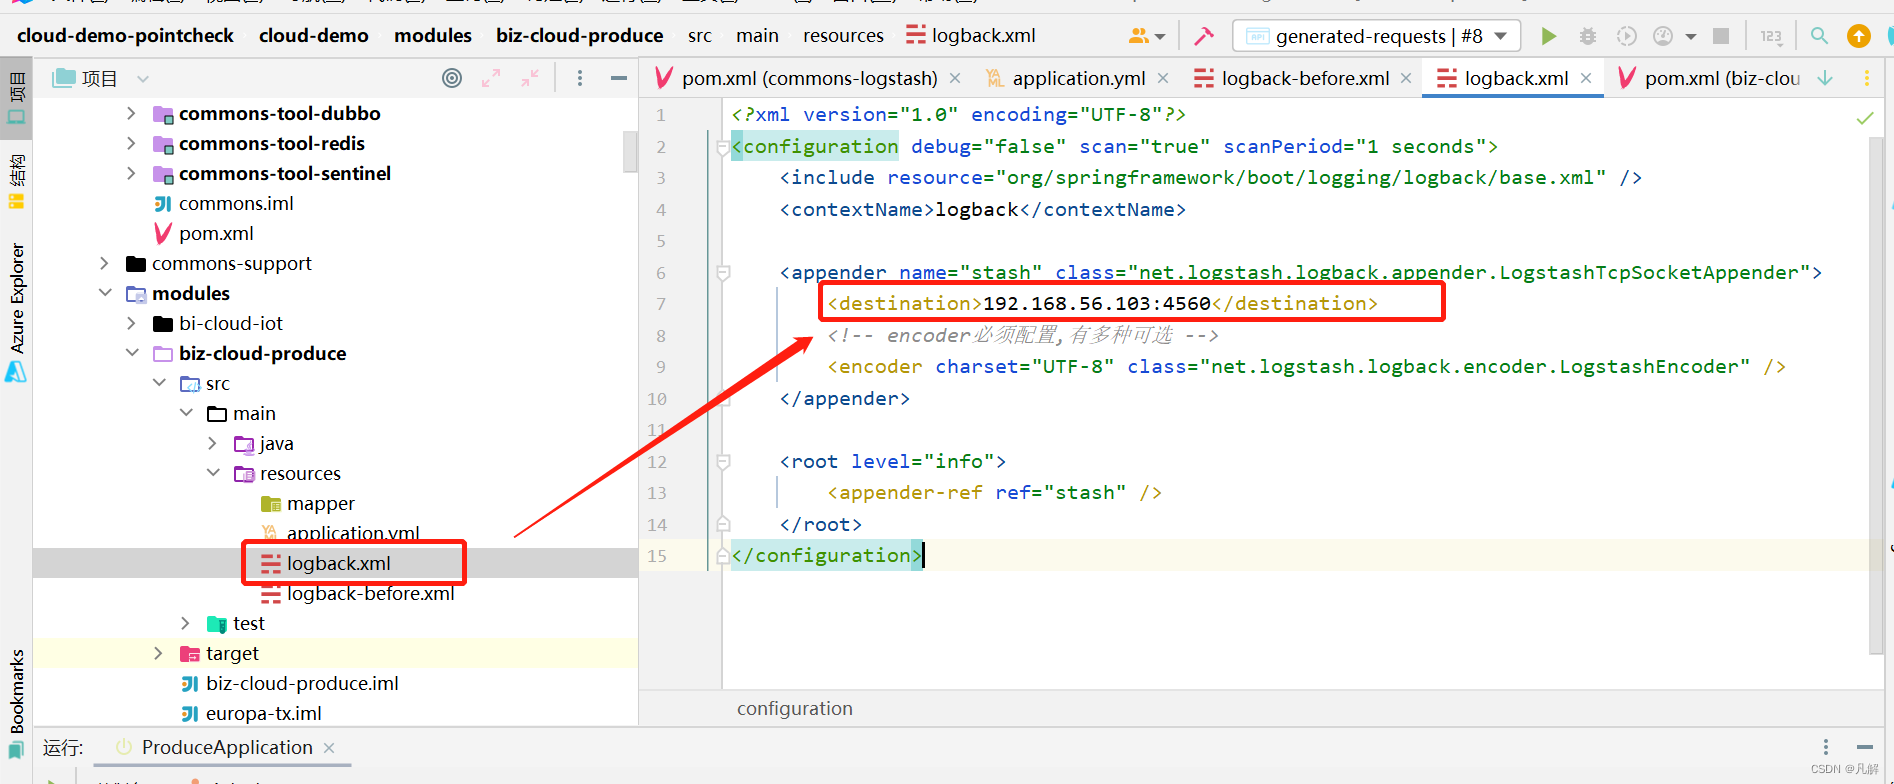Run the generated-requests configuration
This screenshot has width=1894, height=784.
point(1548,36)
